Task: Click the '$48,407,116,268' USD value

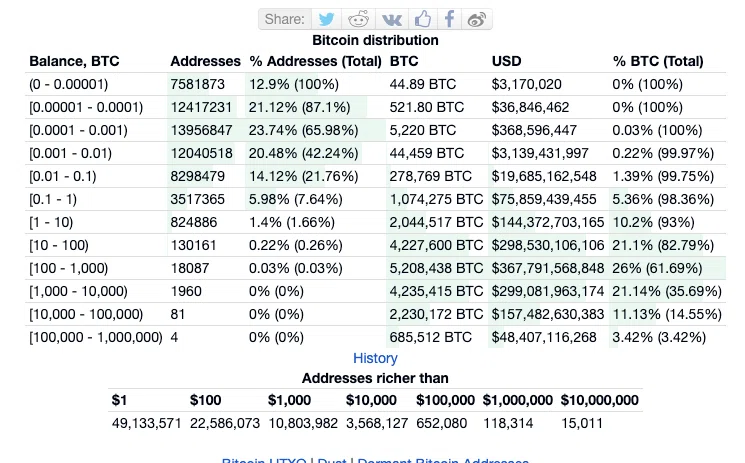Action: point(544,338)
